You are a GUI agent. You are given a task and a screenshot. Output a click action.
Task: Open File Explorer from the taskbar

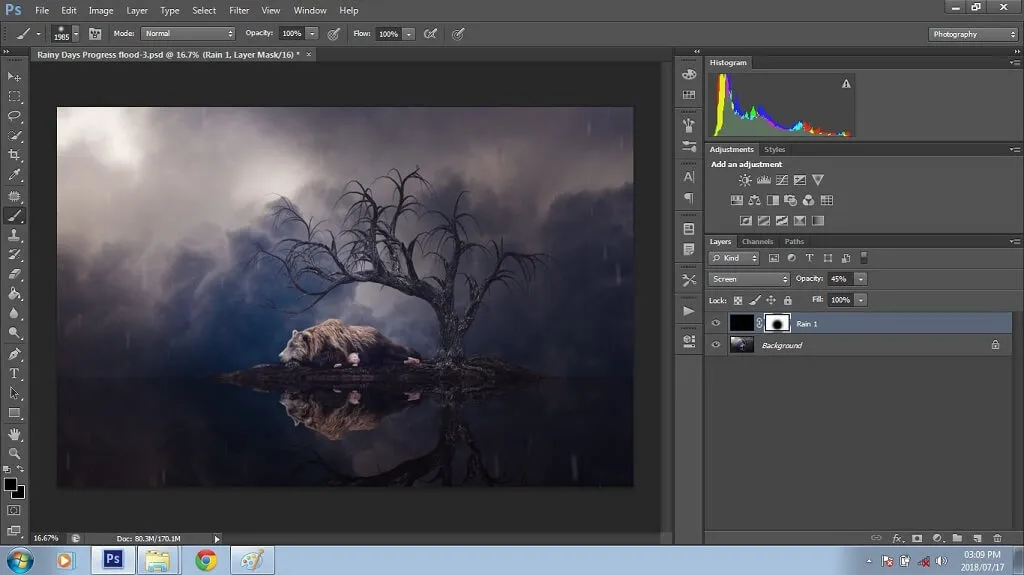point(157,560)
